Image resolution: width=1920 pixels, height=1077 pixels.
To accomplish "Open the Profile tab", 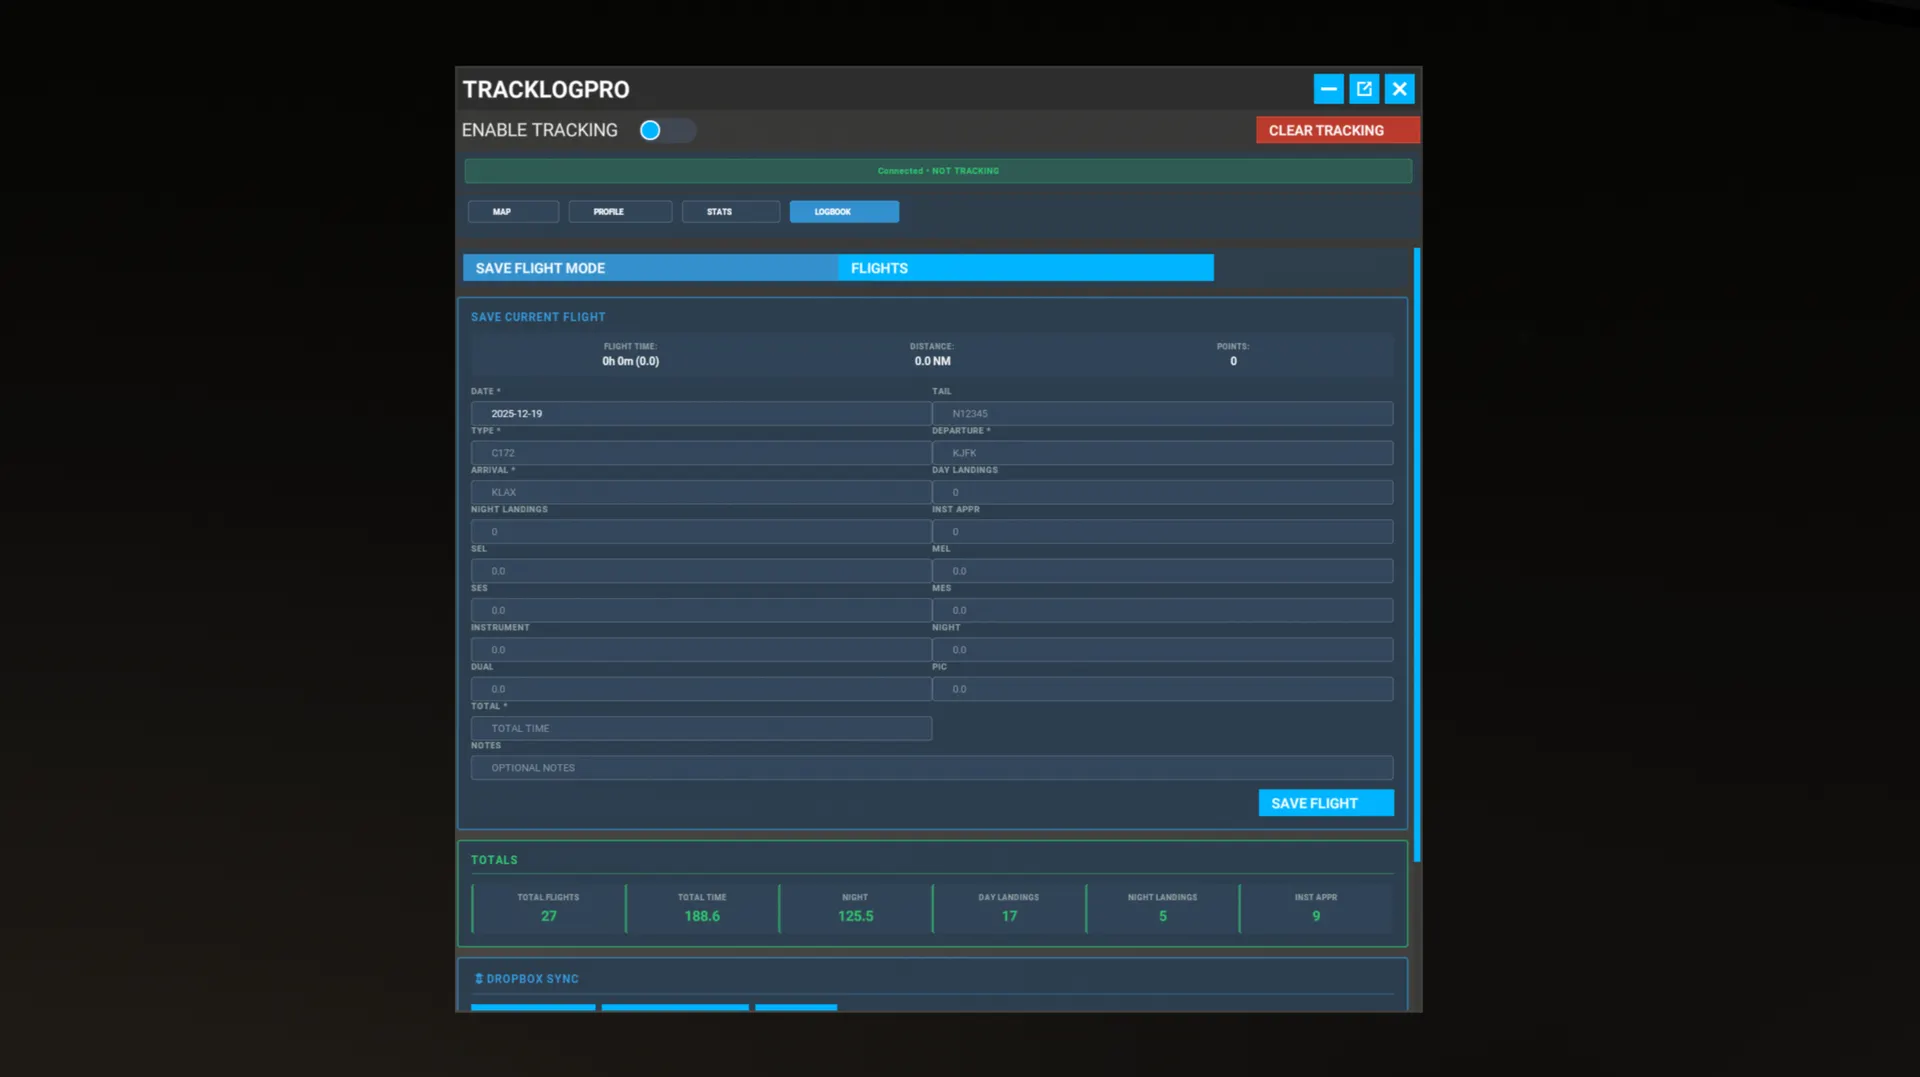I will (x=619, y=212).
